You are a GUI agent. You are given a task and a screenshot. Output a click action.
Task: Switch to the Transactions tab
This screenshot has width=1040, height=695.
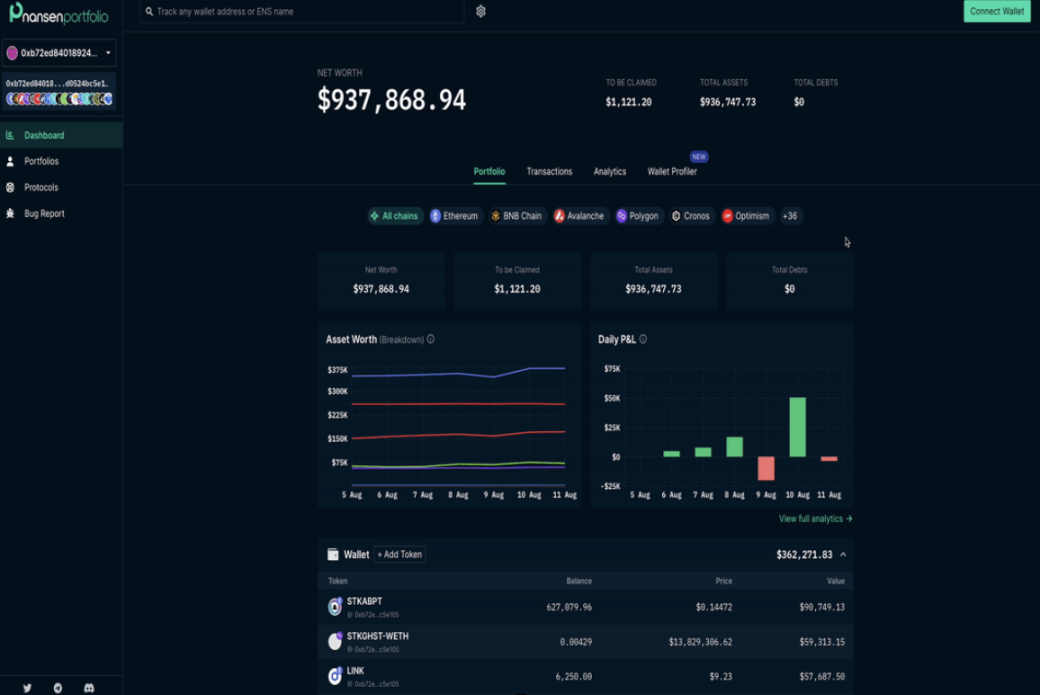(549, 171)
